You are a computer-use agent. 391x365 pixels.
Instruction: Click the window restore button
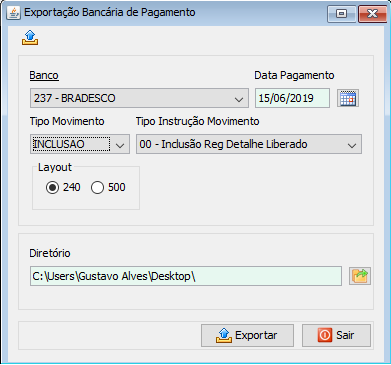tap(341, 14)
